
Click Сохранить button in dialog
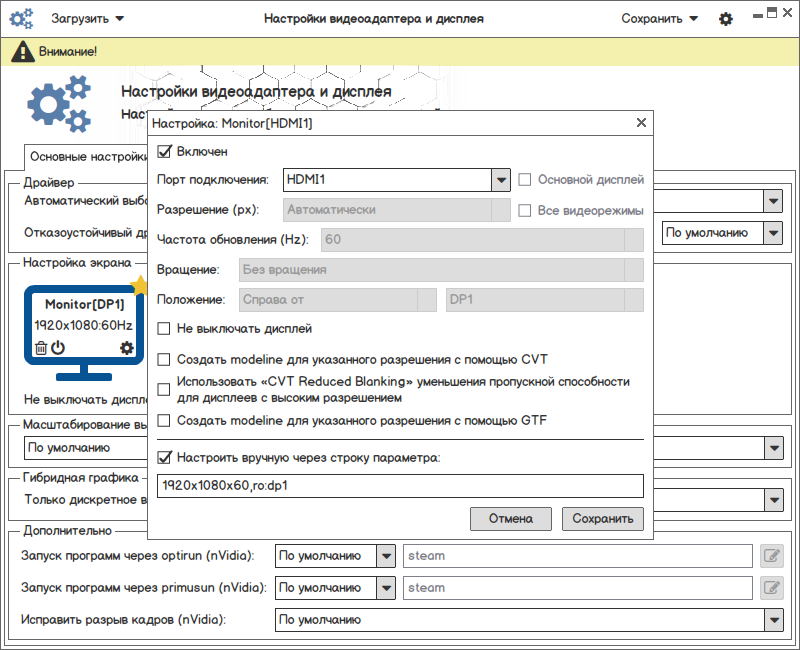point(603,519)
